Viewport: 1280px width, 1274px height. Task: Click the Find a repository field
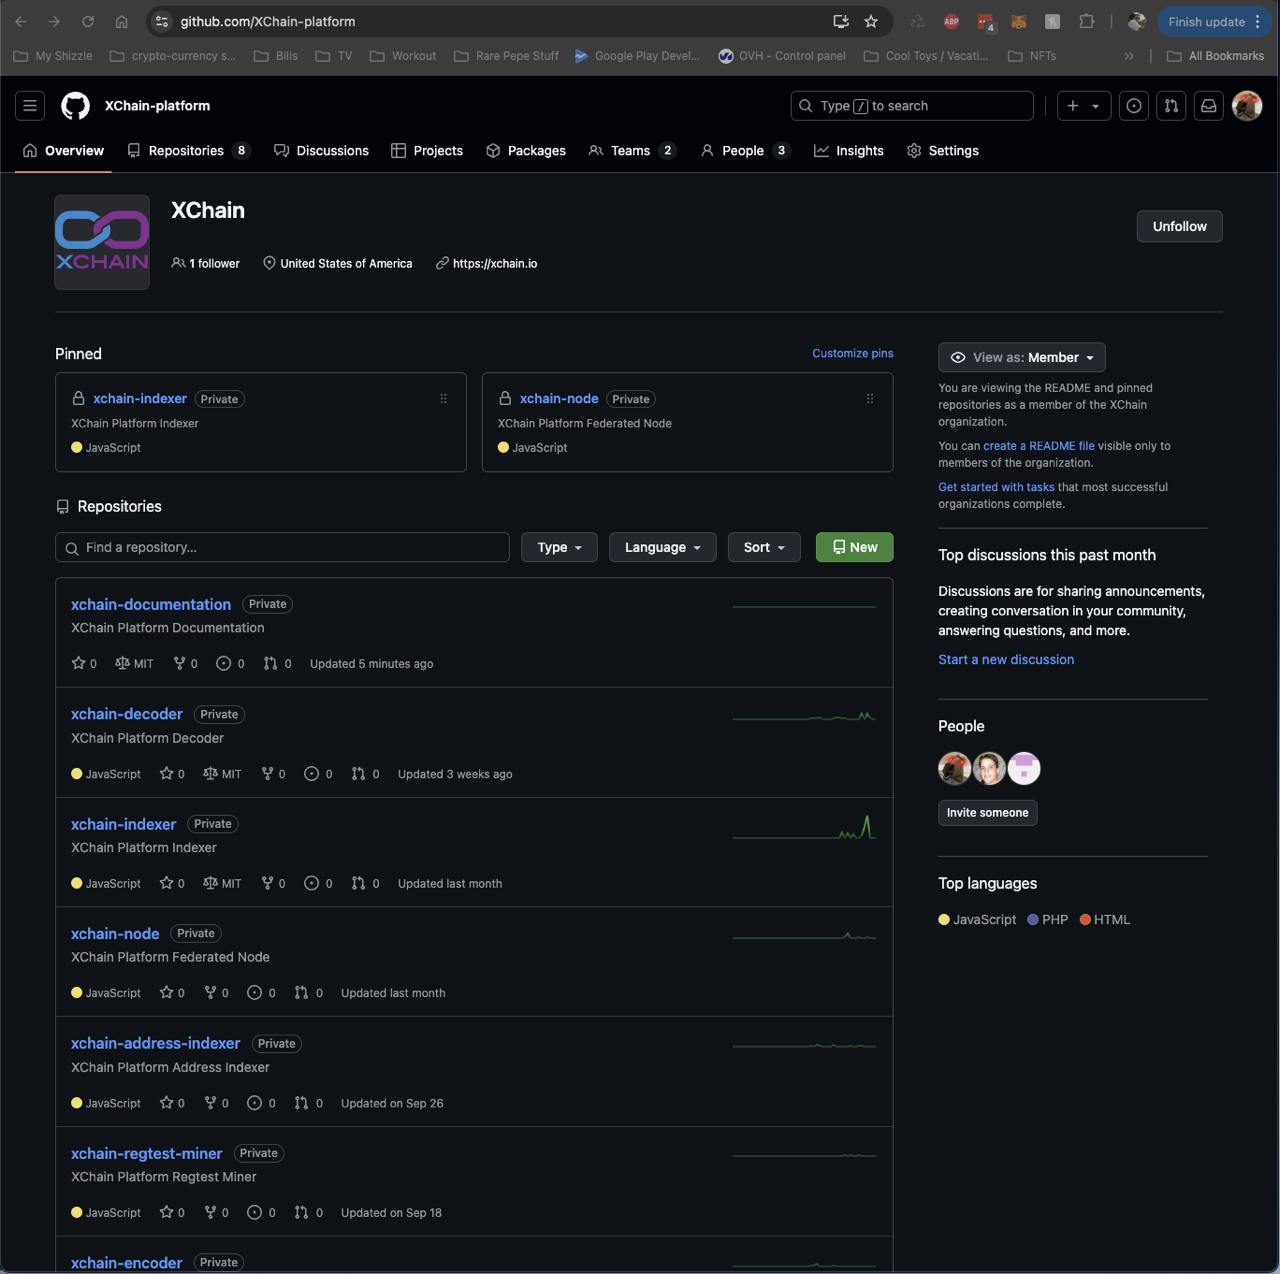(282, 547)
